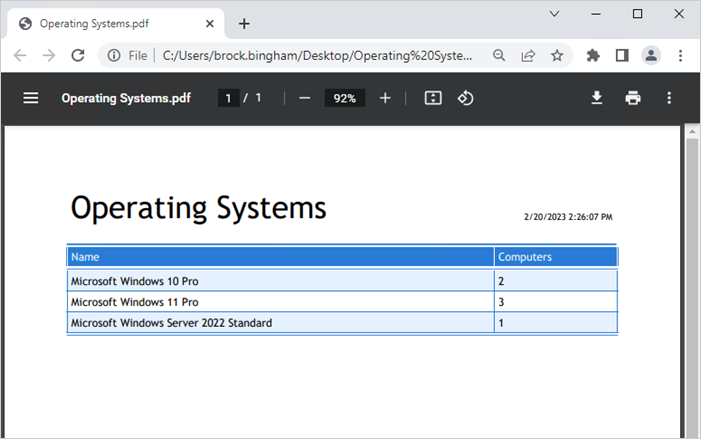The height and width of the screenshot is (439, 701).
Task: View site information icon in address bar
Action: pos(114,55)
